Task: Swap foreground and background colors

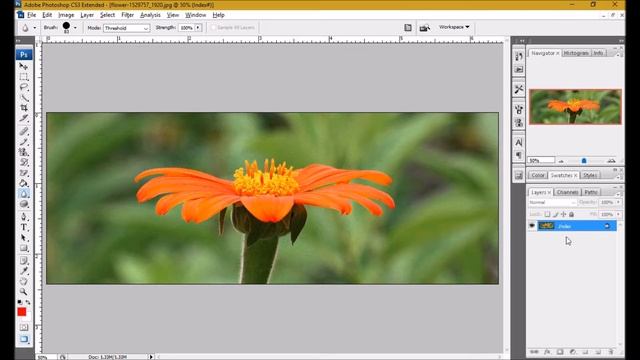Action: click(28, 302)
